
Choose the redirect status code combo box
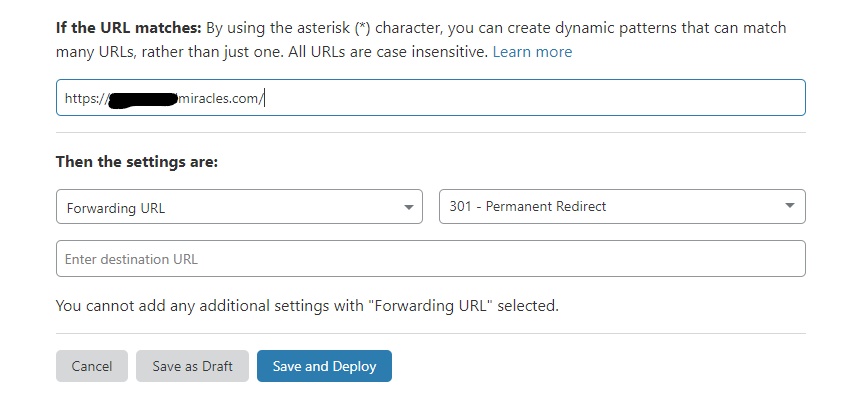622,207
